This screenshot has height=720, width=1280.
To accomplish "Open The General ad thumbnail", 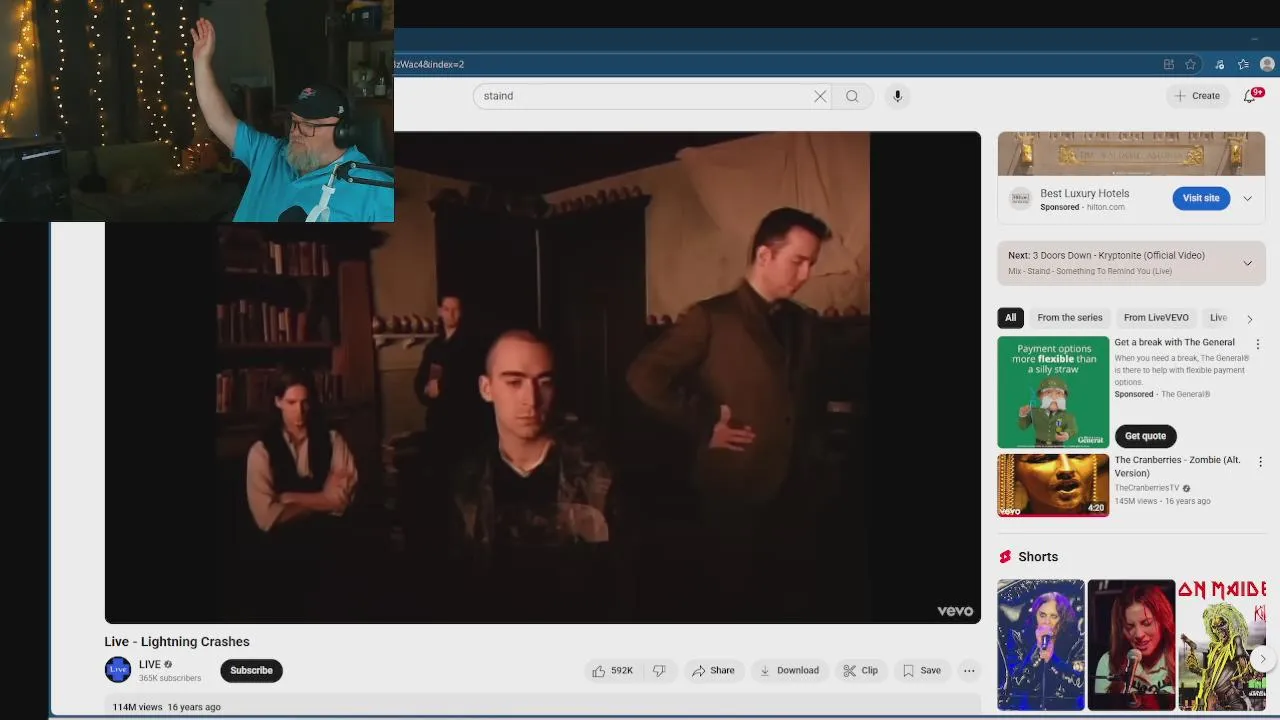I will click(x=1053, y=392).
